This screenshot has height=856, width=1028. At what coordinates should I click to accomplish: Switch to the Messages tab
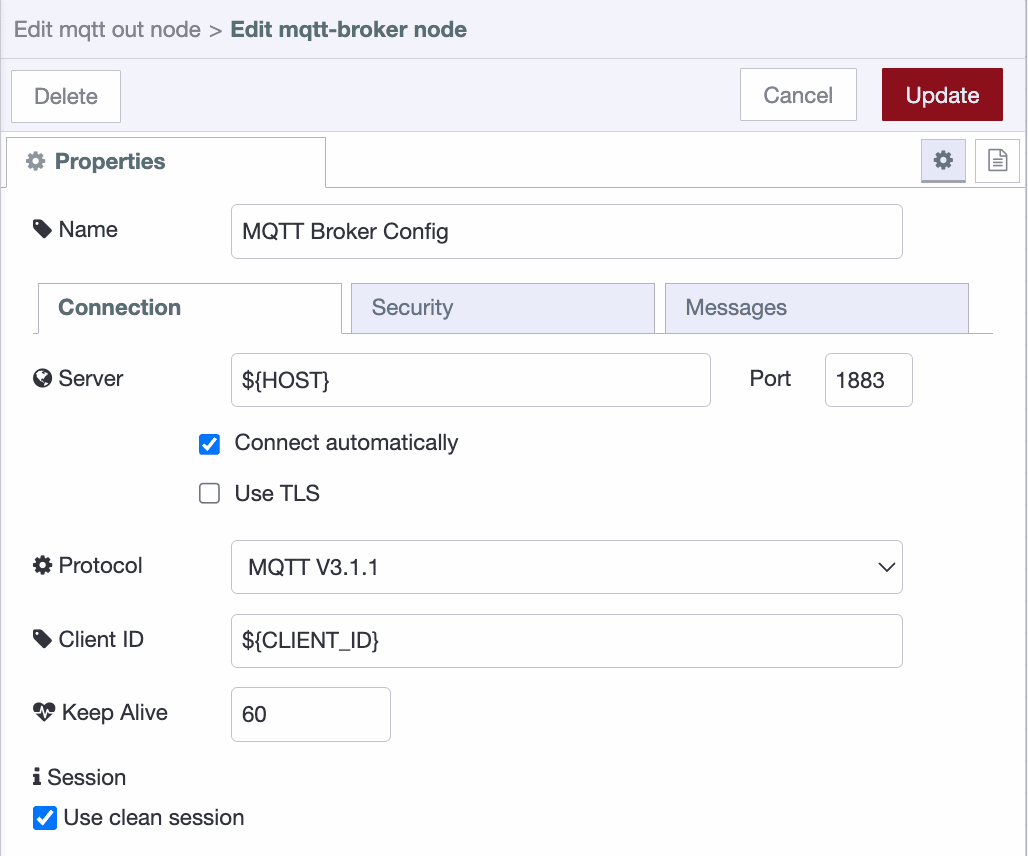(816, 307)
